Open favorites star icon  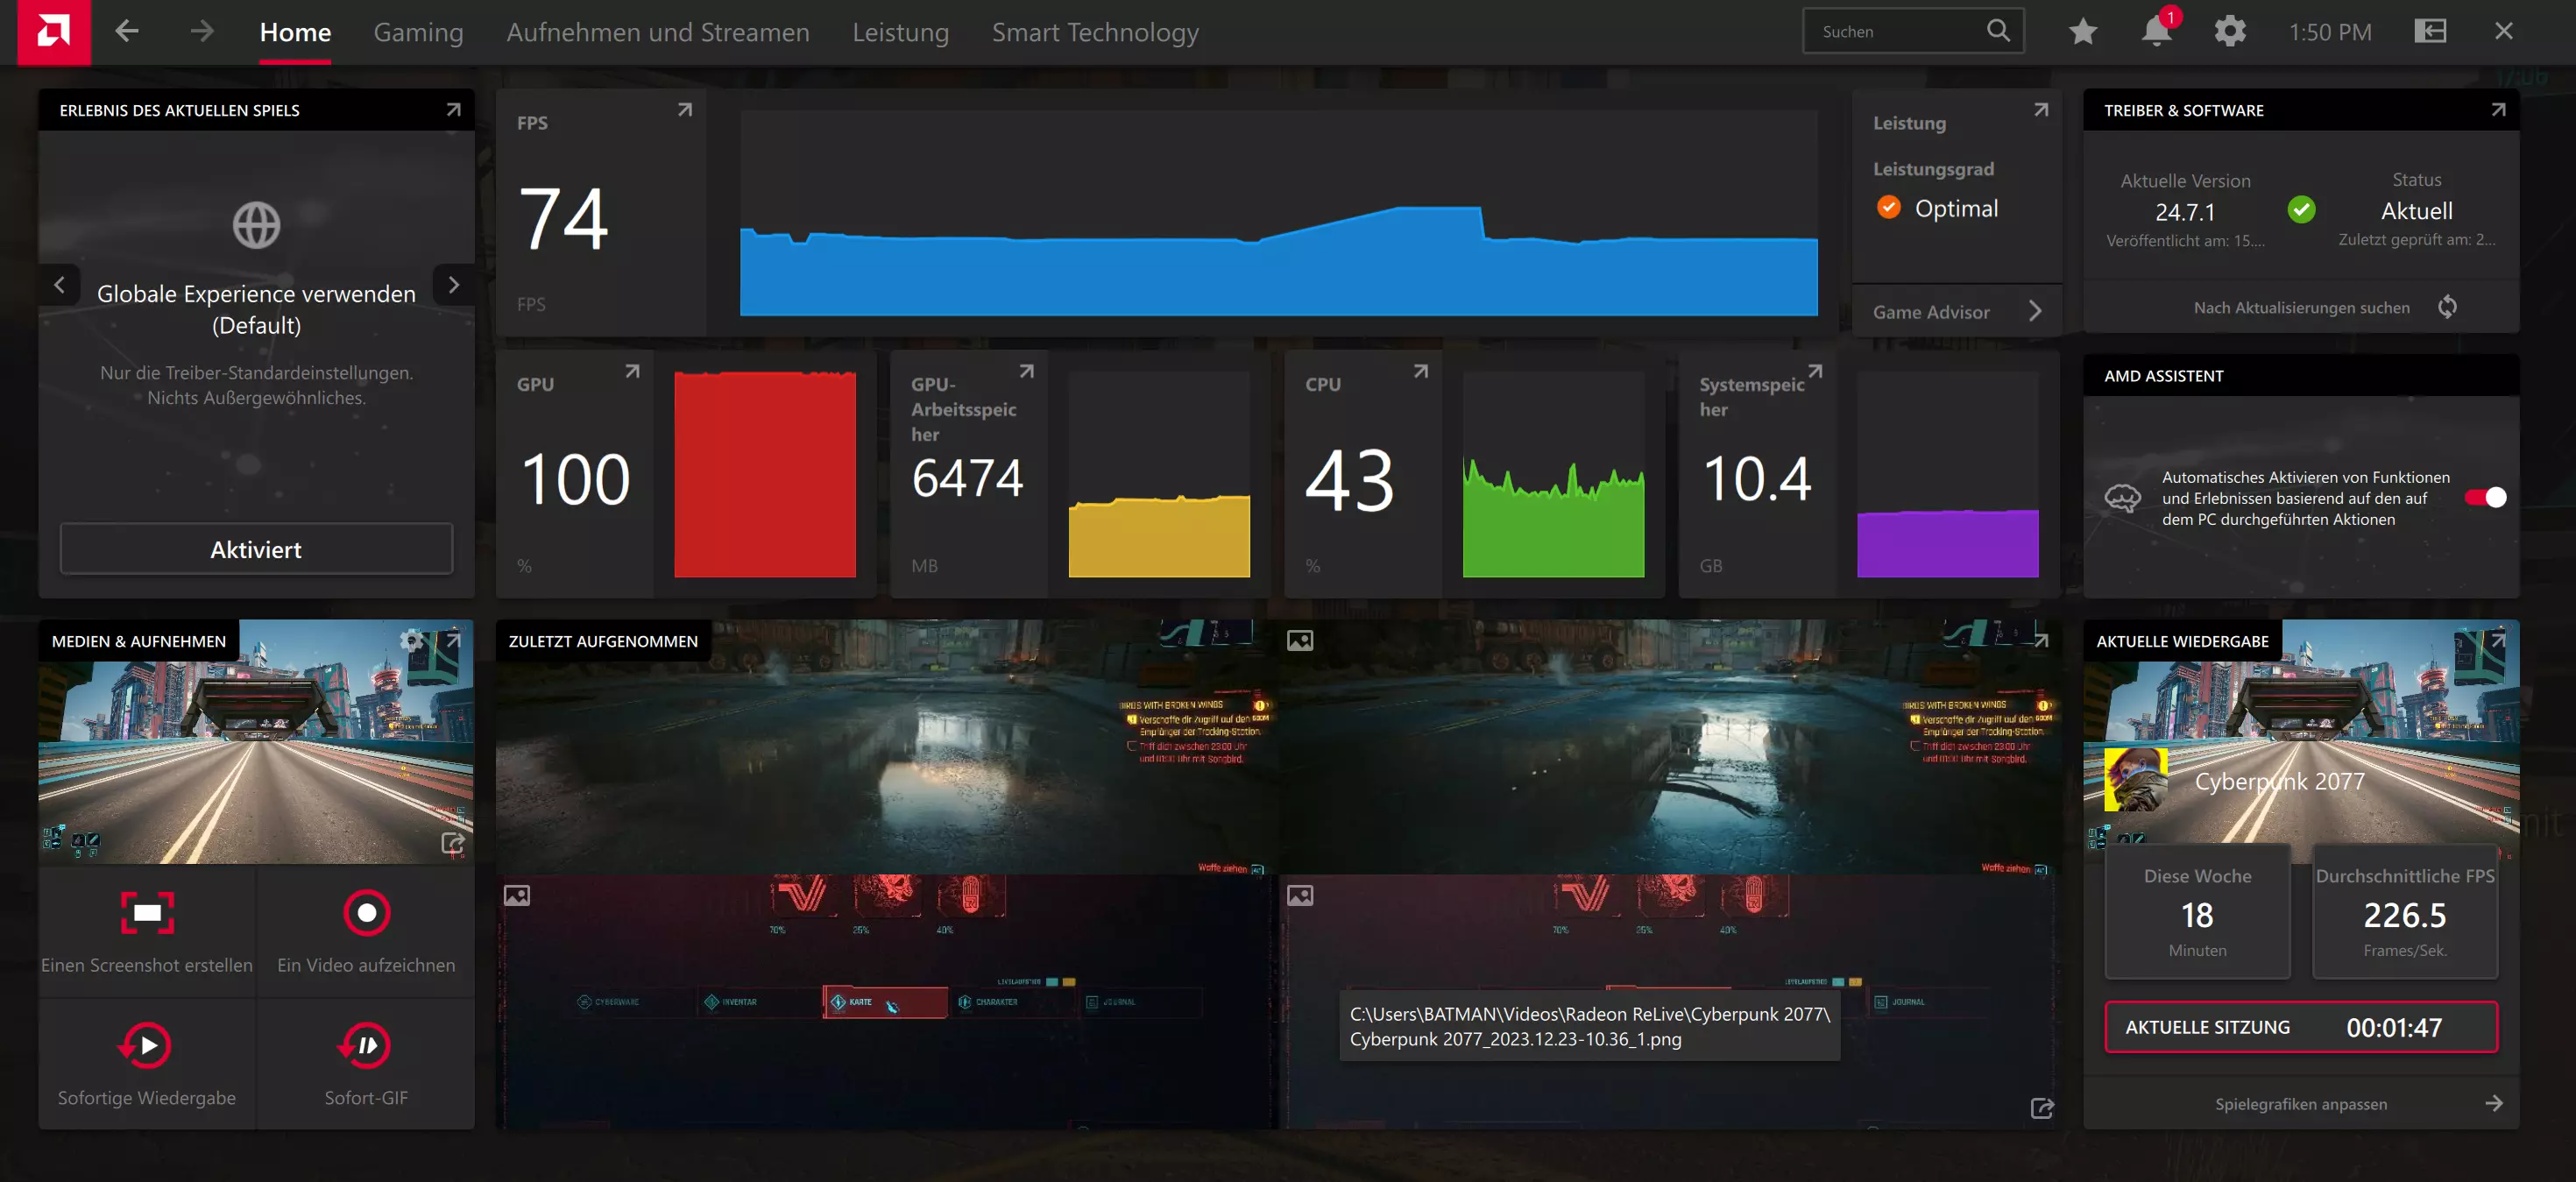(2083, 31)
